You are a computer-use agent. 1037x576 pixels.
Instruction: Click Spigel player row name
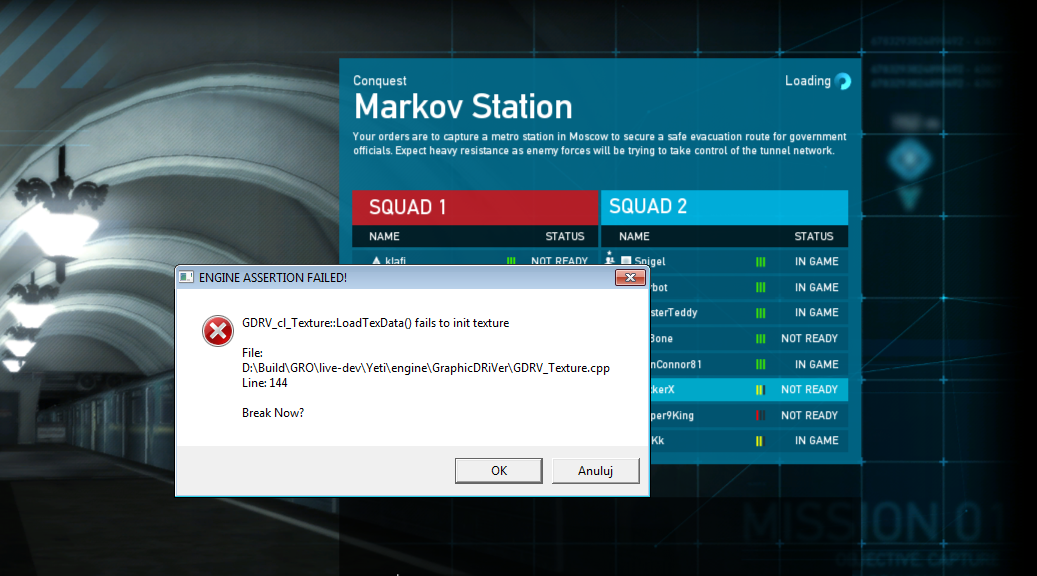point(650,261)
